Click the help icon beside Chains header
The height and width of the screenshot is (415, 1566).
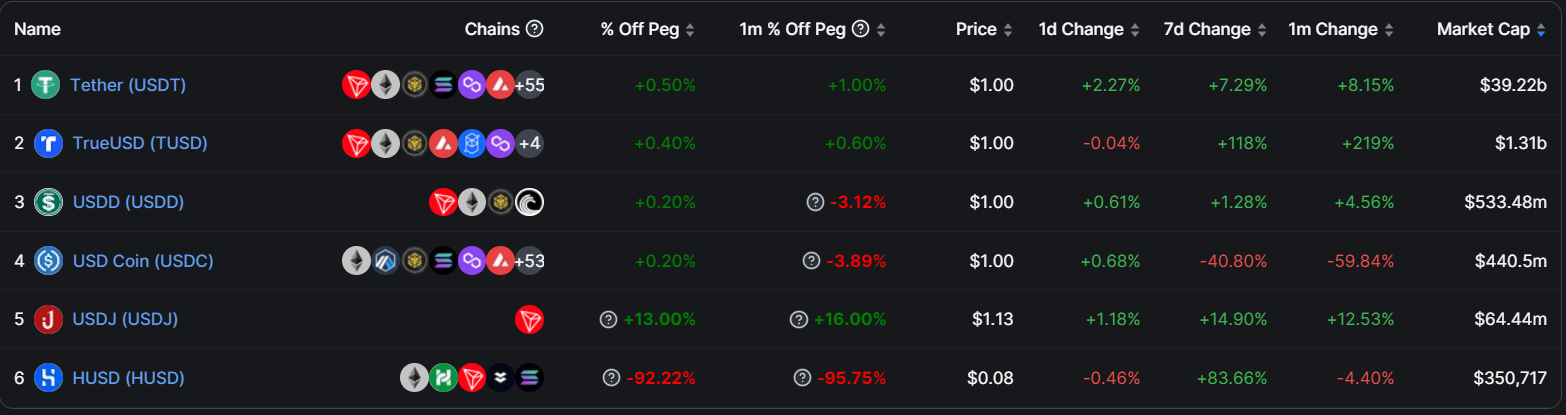tap(535, 29)
